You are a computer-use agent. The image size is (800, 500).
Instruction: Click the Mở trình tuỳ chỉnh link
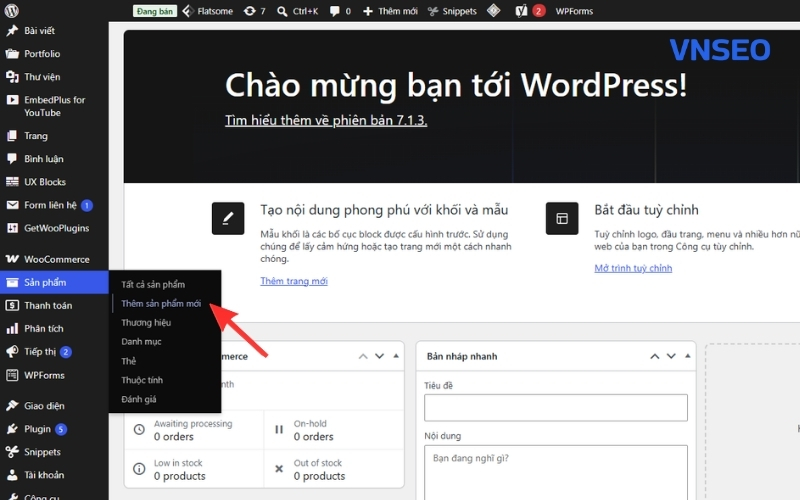(x=633, y=268)
